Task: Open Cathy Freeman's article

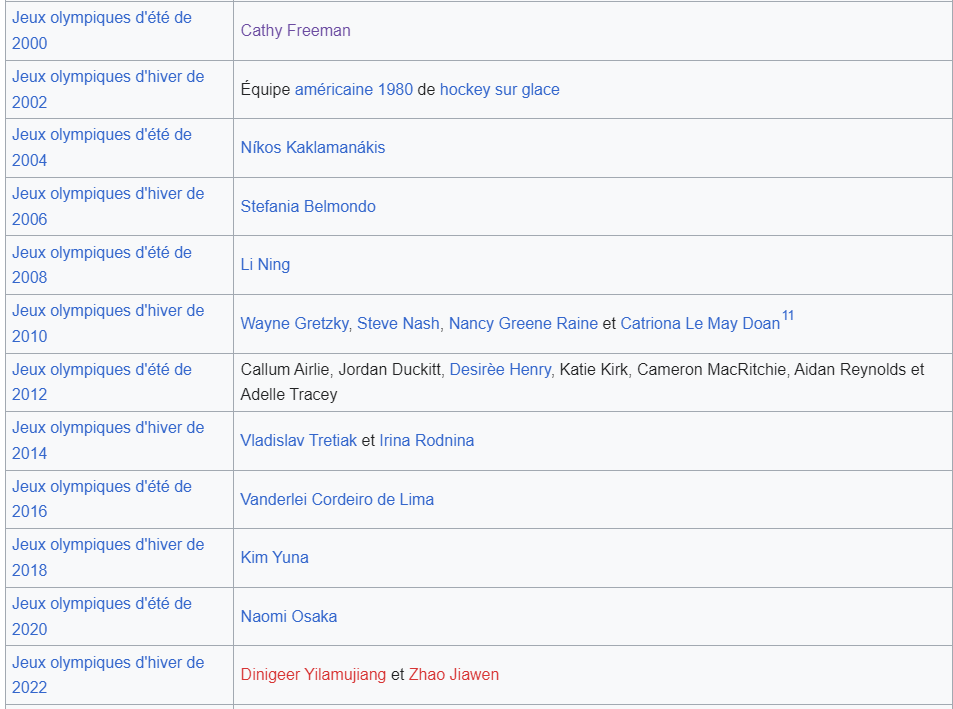Action: (295, 30)
